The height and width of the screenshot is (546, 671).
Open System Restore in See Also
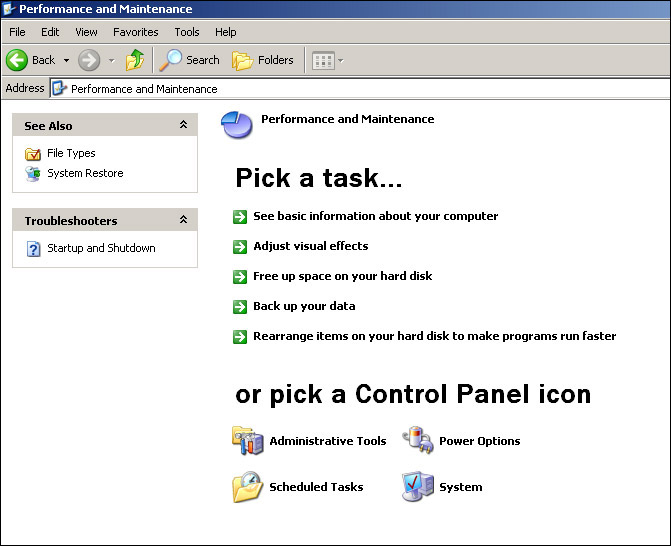click(85, 173)
